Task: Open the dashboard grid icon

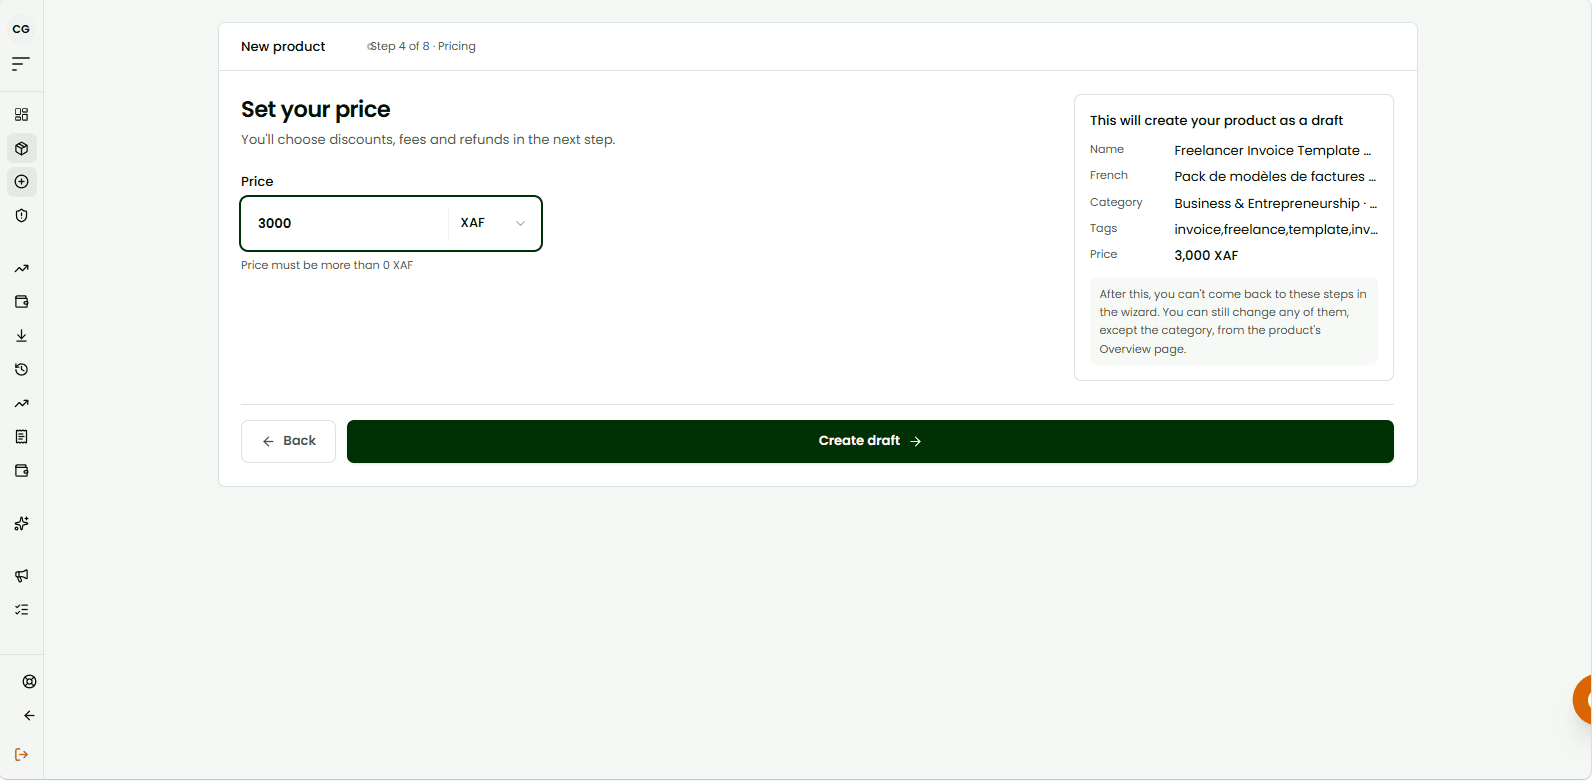Action: [x=22, y=114]
